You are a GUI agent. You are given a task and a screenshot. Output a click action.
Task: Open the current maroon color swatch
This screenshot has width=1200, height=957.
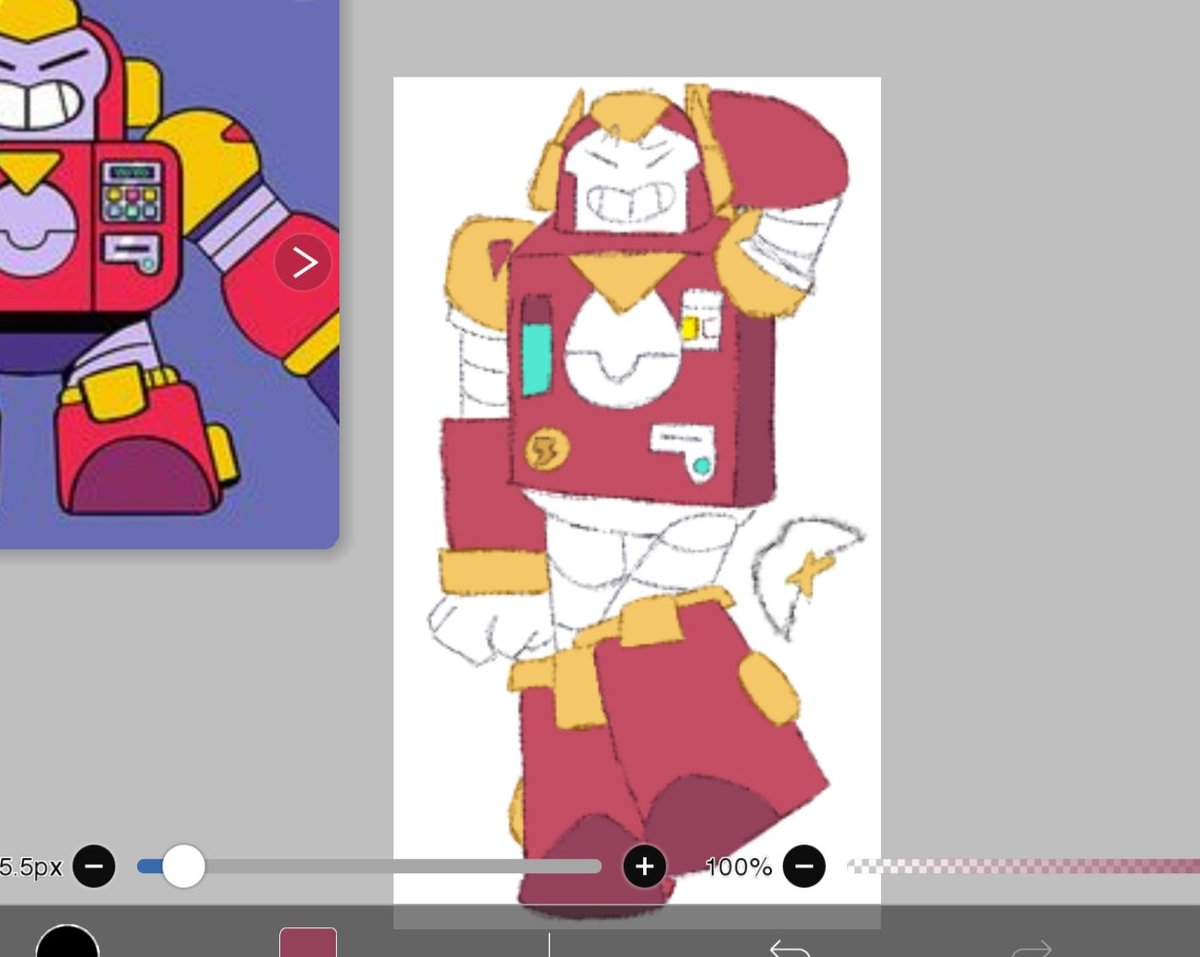click(308, 942)
